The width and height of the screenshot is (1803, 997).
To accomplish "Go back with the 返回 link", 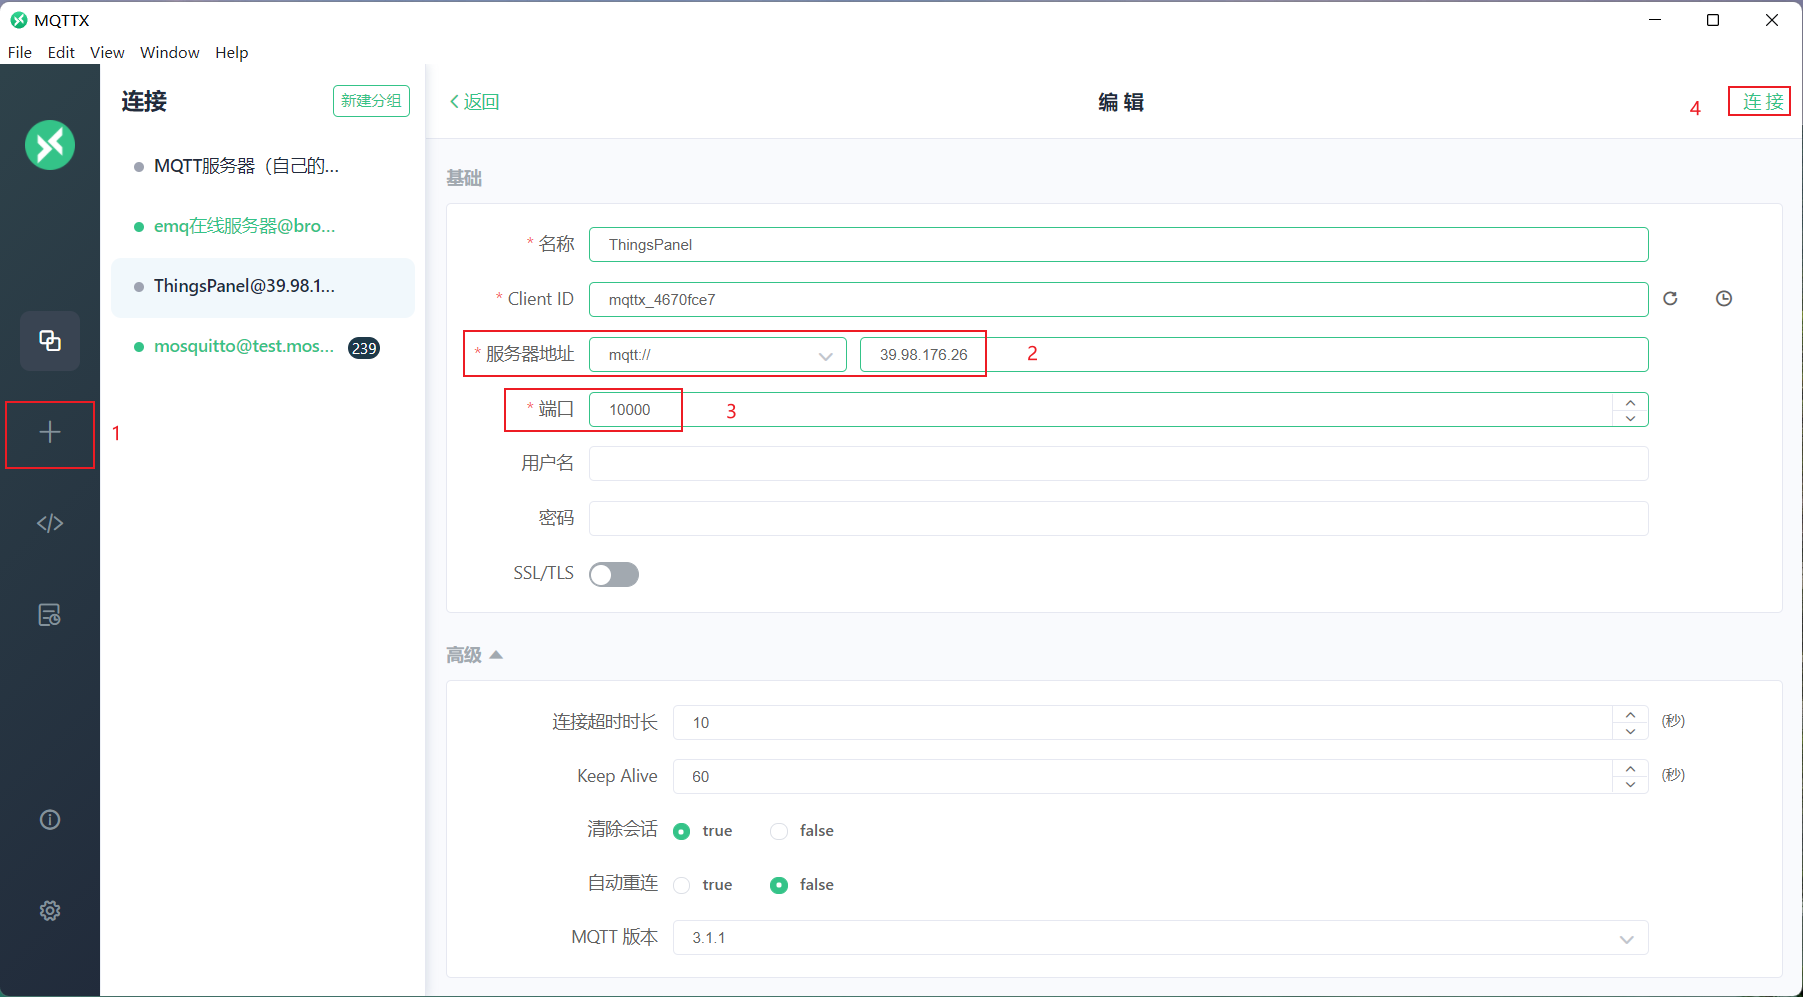I will point(475,102).
